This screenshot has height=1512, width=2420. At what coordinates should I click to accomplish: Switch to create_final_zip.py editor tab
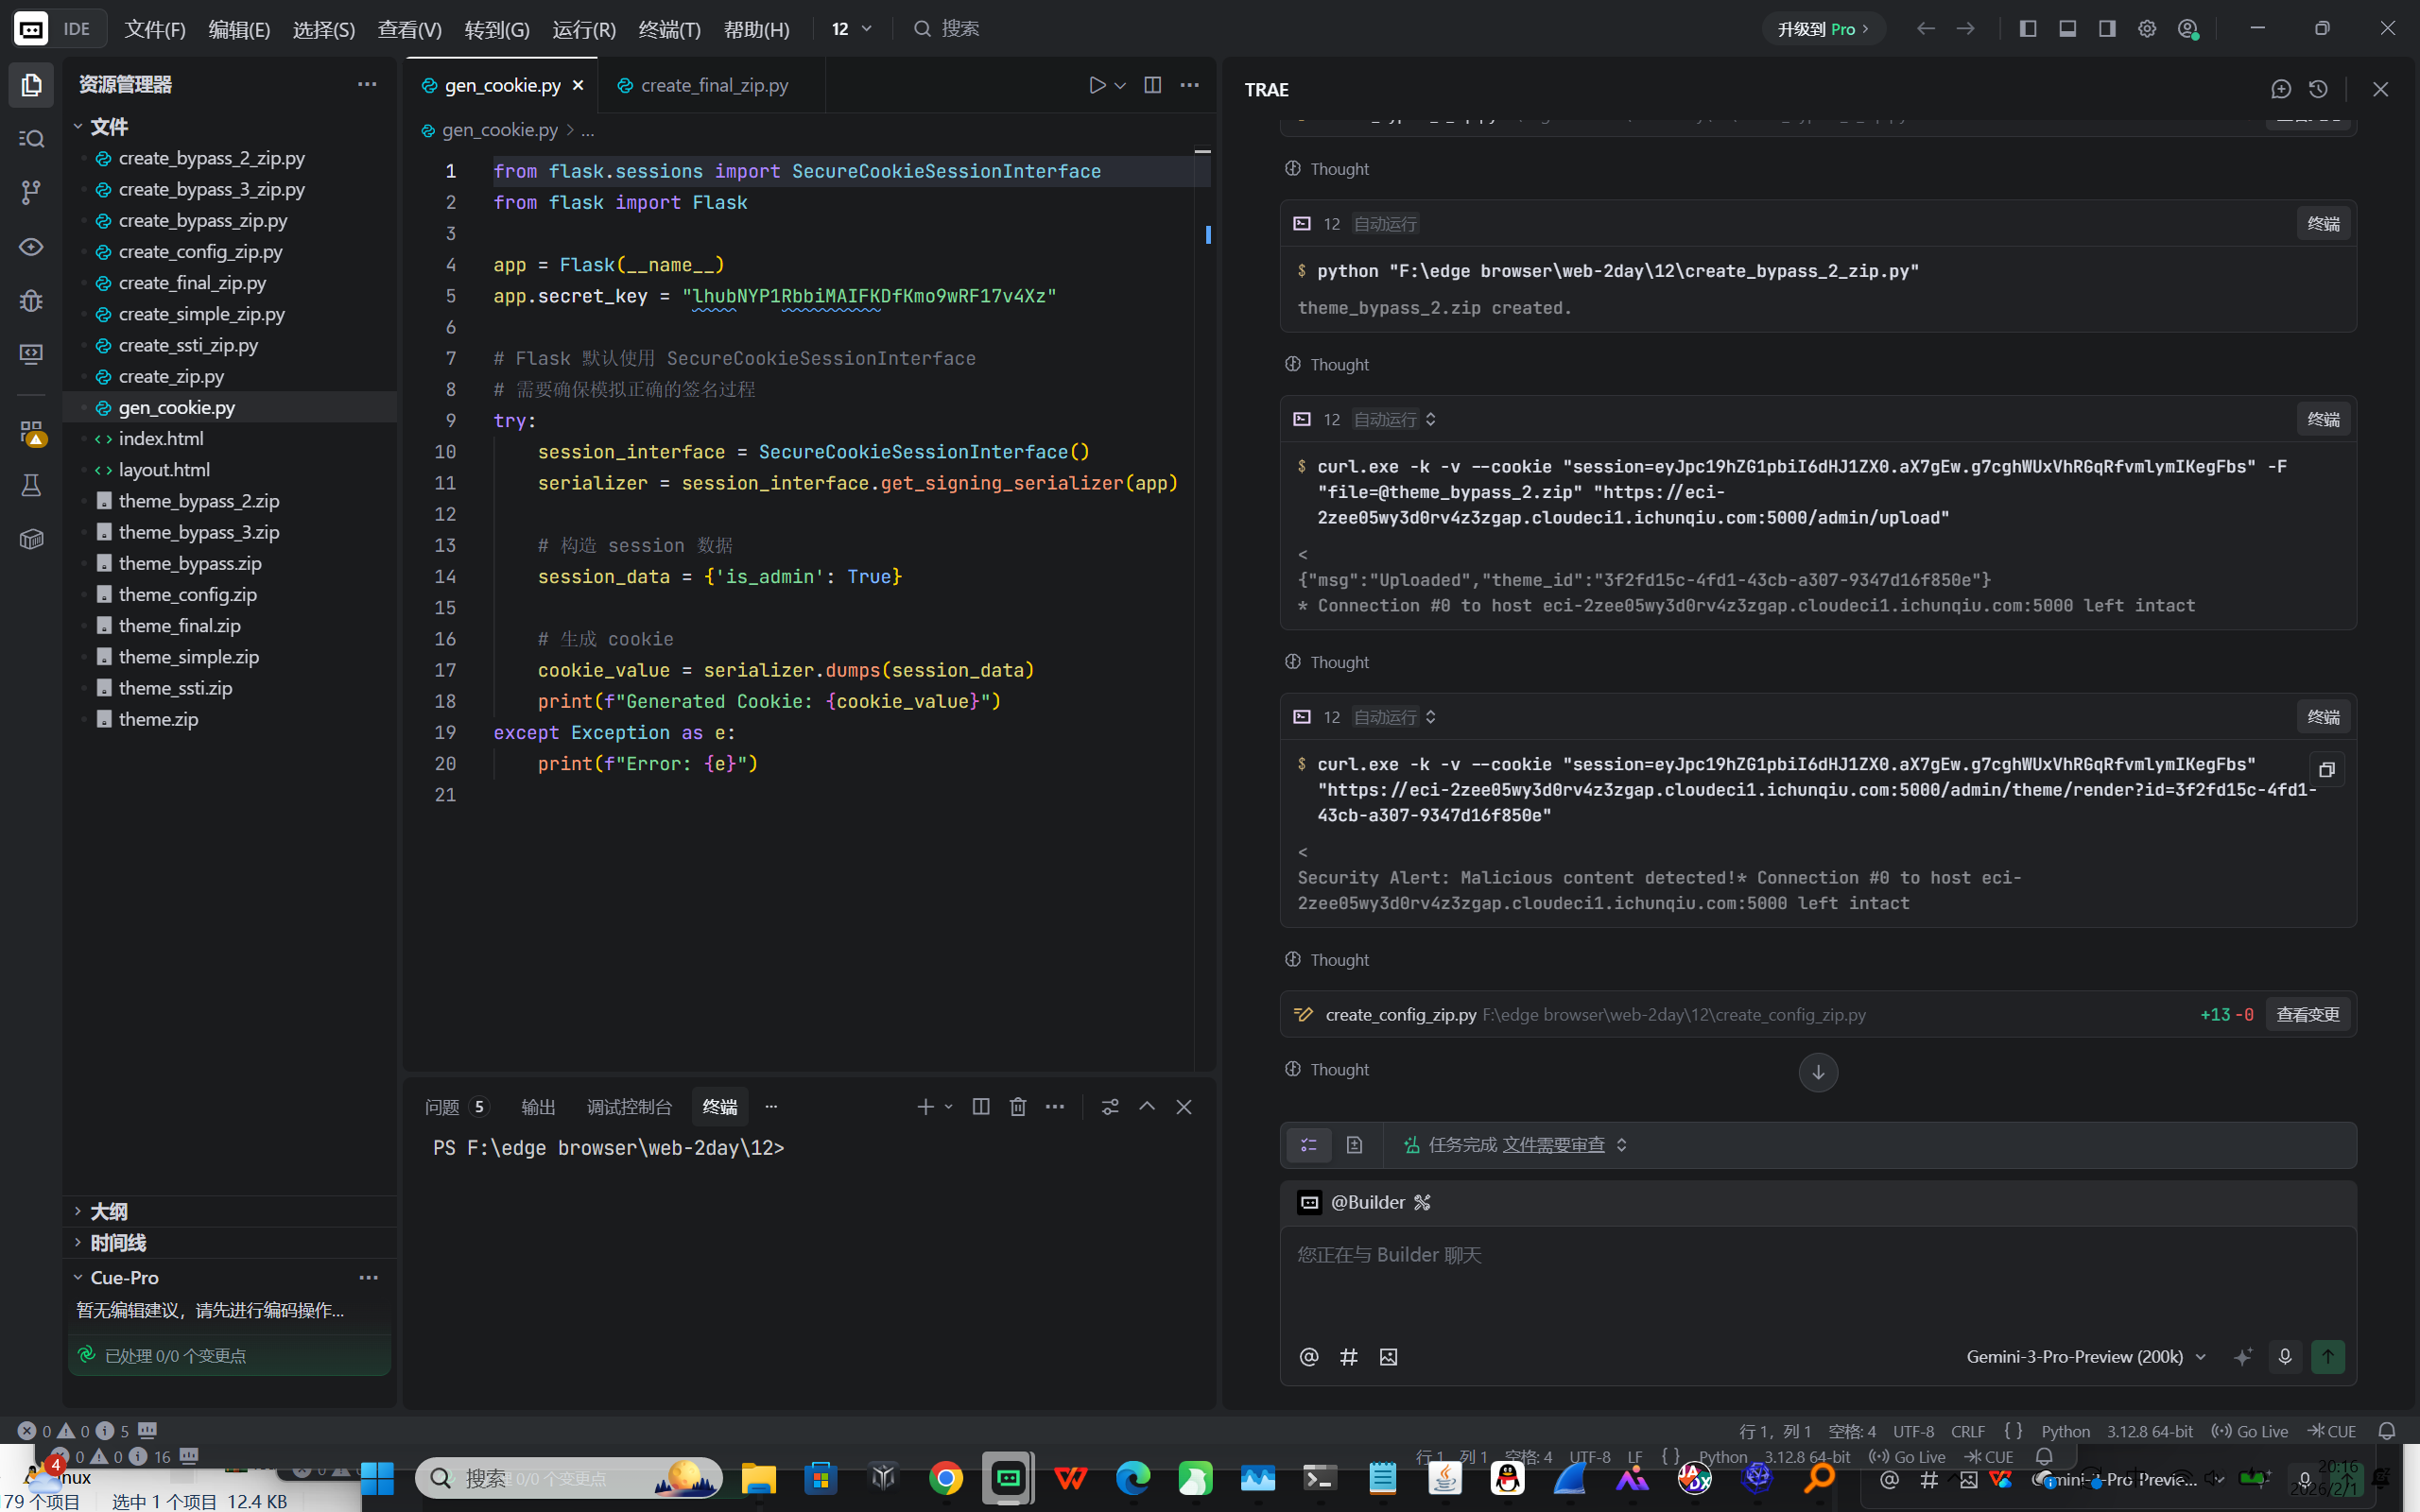(x=713, y=85)
